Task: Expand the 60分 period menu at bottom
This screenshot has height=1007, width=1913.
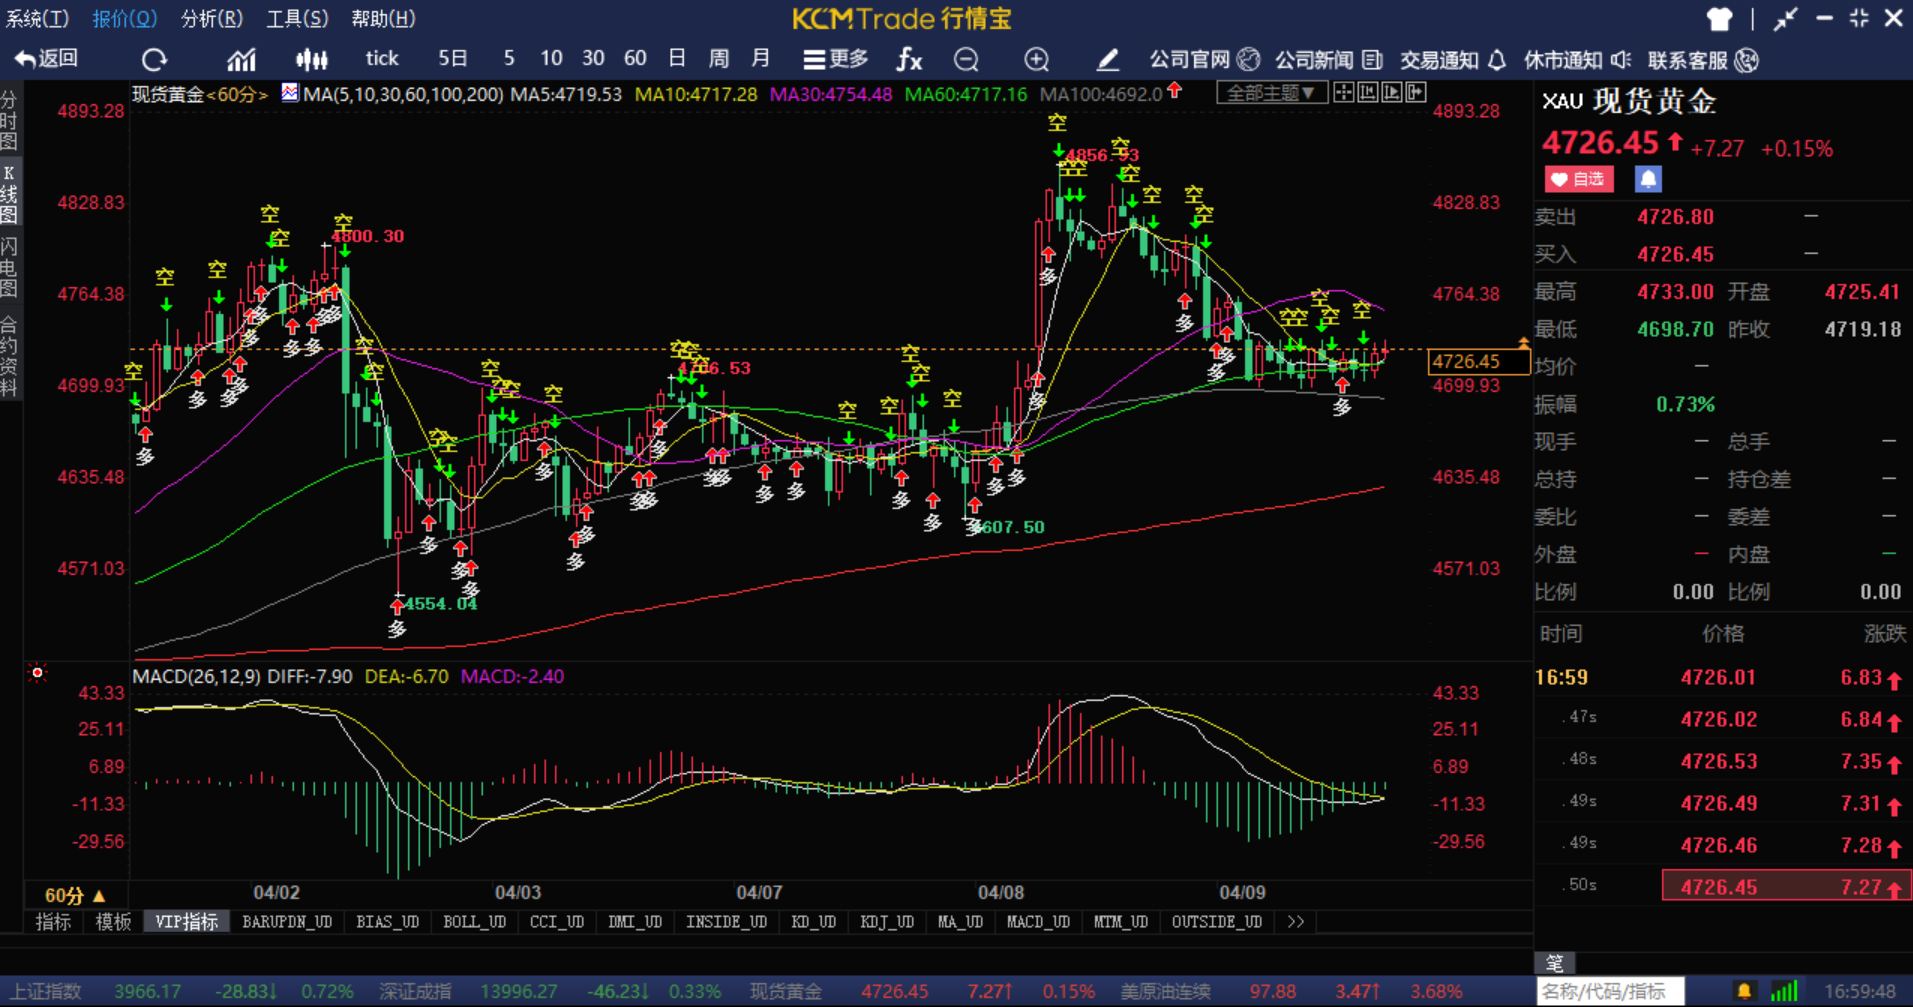Action: click(74, 895)
